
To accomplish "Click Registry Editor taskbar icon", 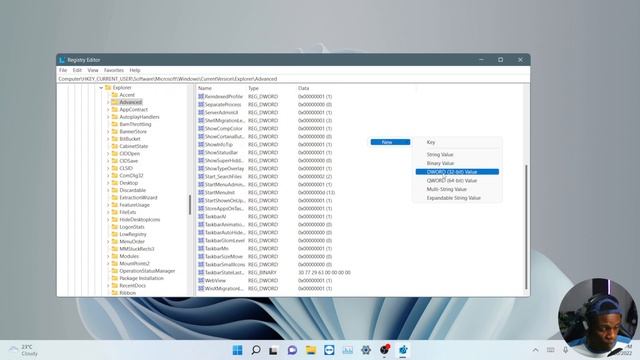I will coord(403,350).
